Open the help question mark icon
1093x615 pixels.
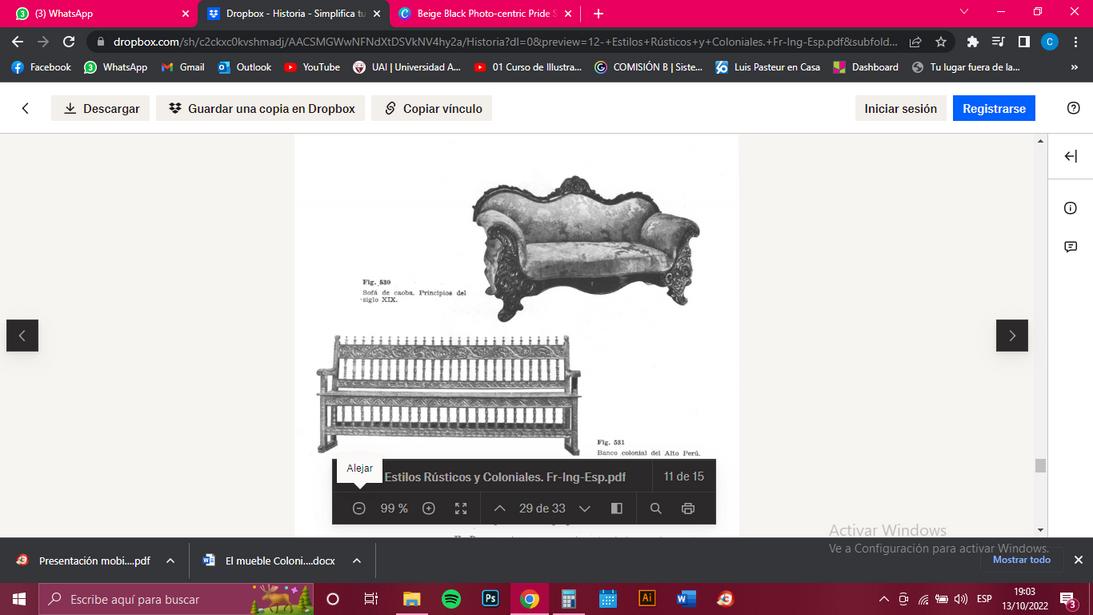(1073, 108)
